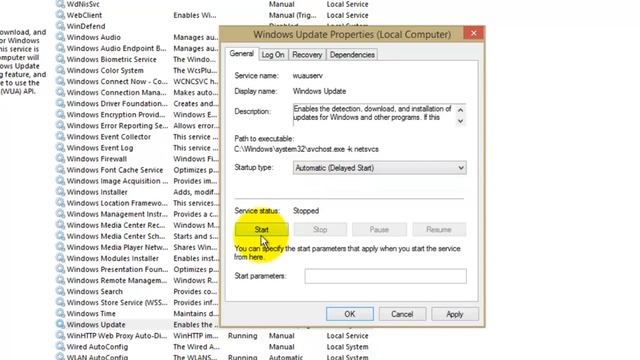This screenshot has width=640, height=360.
Task: Select the Windows Location Framework row
Action: pos(137,203)
